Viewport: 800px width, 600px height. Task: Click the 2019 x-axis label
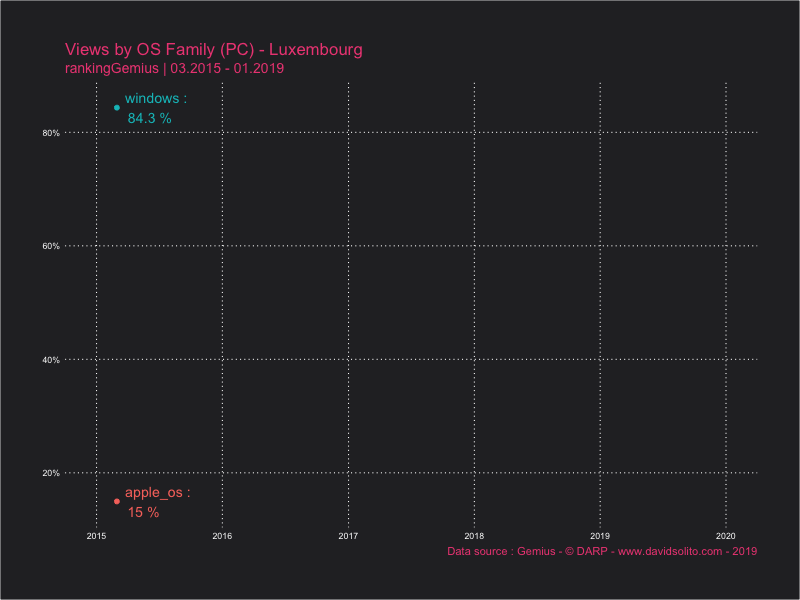point(600,536)
